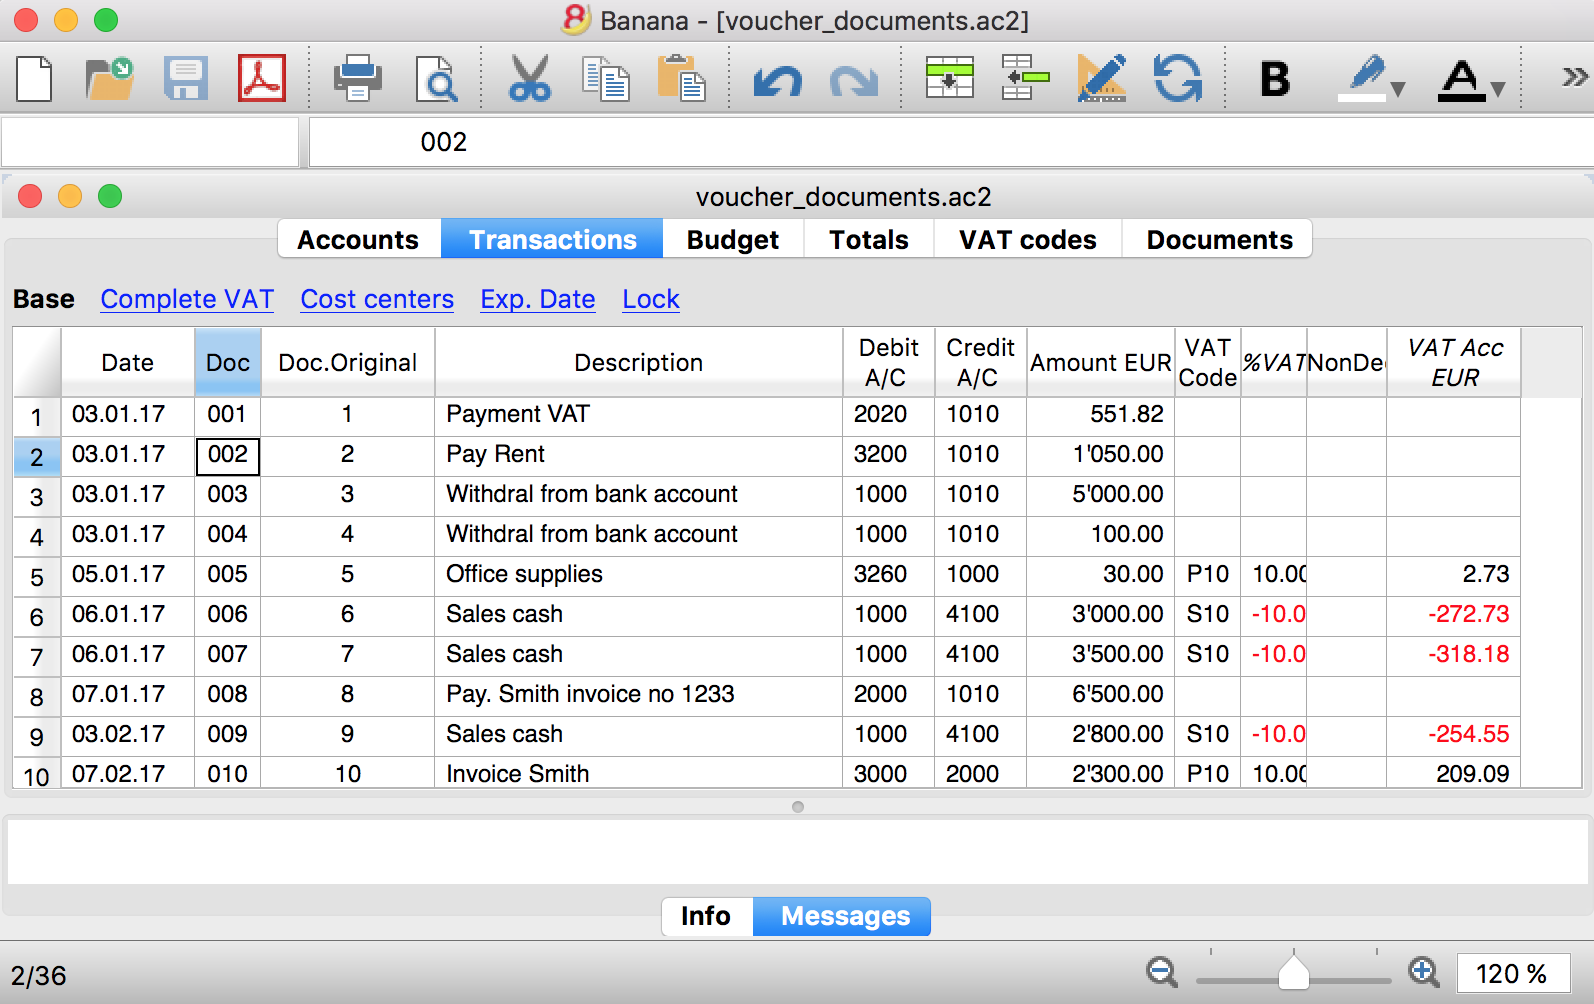Check accounting with pencil ruler icon
1594x1004 pixels.
pos(1101,79)
